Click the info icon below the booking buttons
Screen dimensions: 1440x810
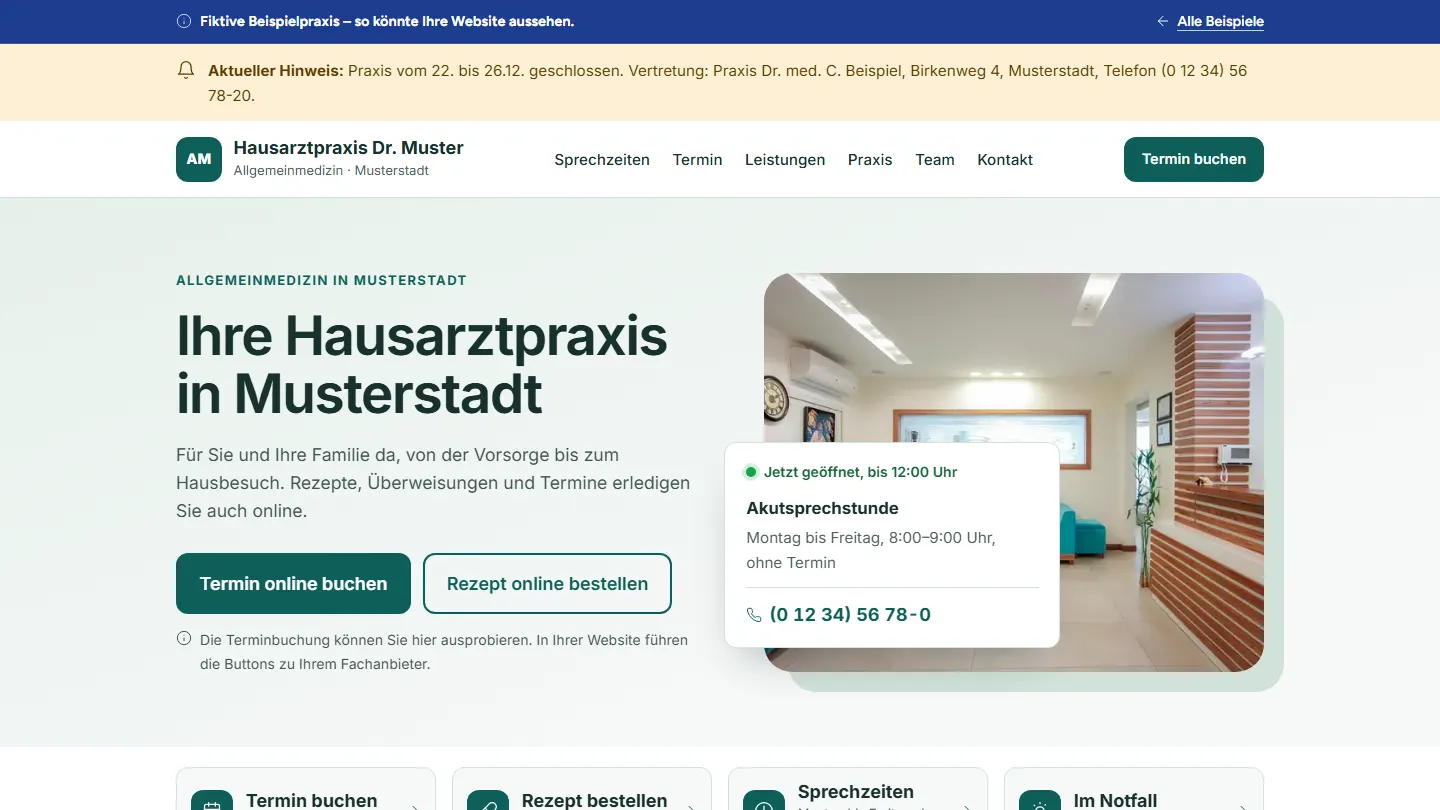pyautogui.click(x=184, y=639)
